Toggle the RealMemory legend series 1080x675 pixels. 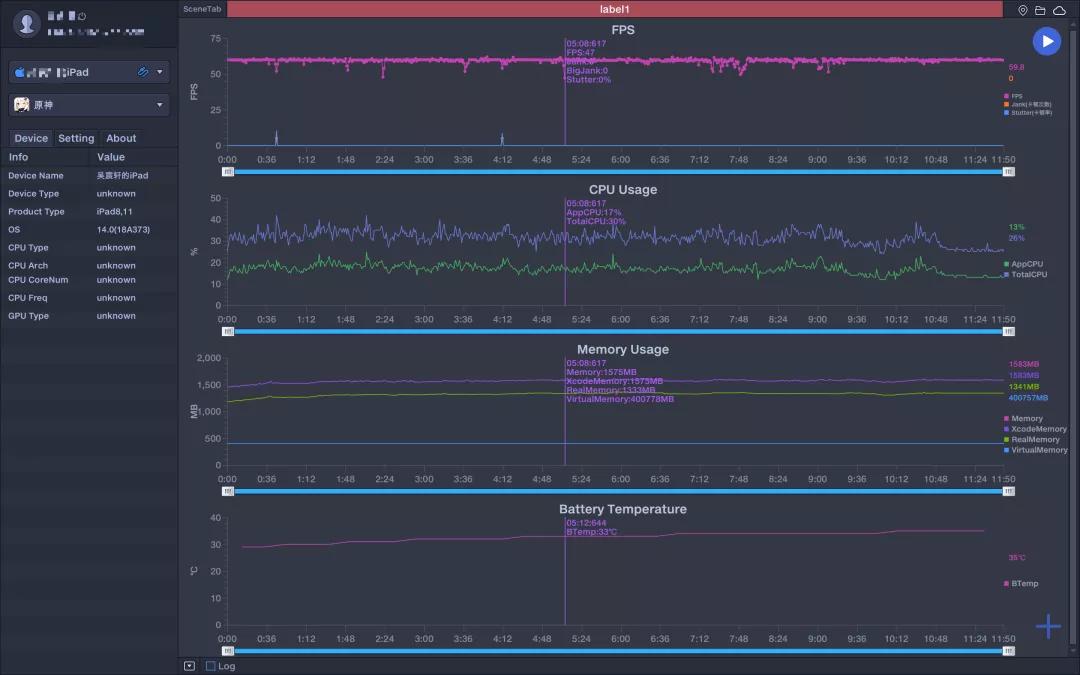pyautogui.click(x=1034, y=439)
